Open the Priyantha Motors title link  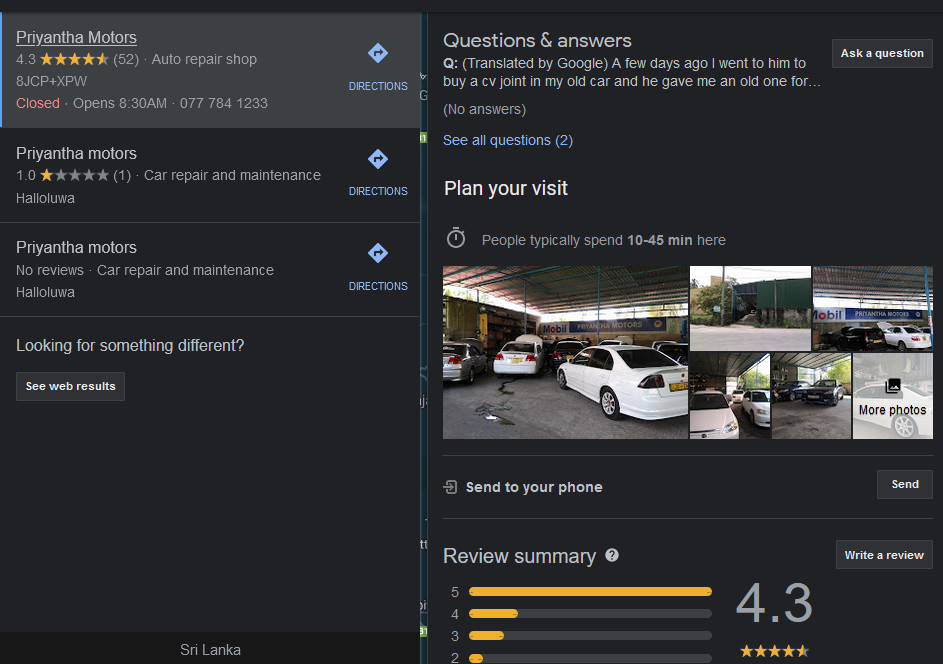[x=76, y=37]
